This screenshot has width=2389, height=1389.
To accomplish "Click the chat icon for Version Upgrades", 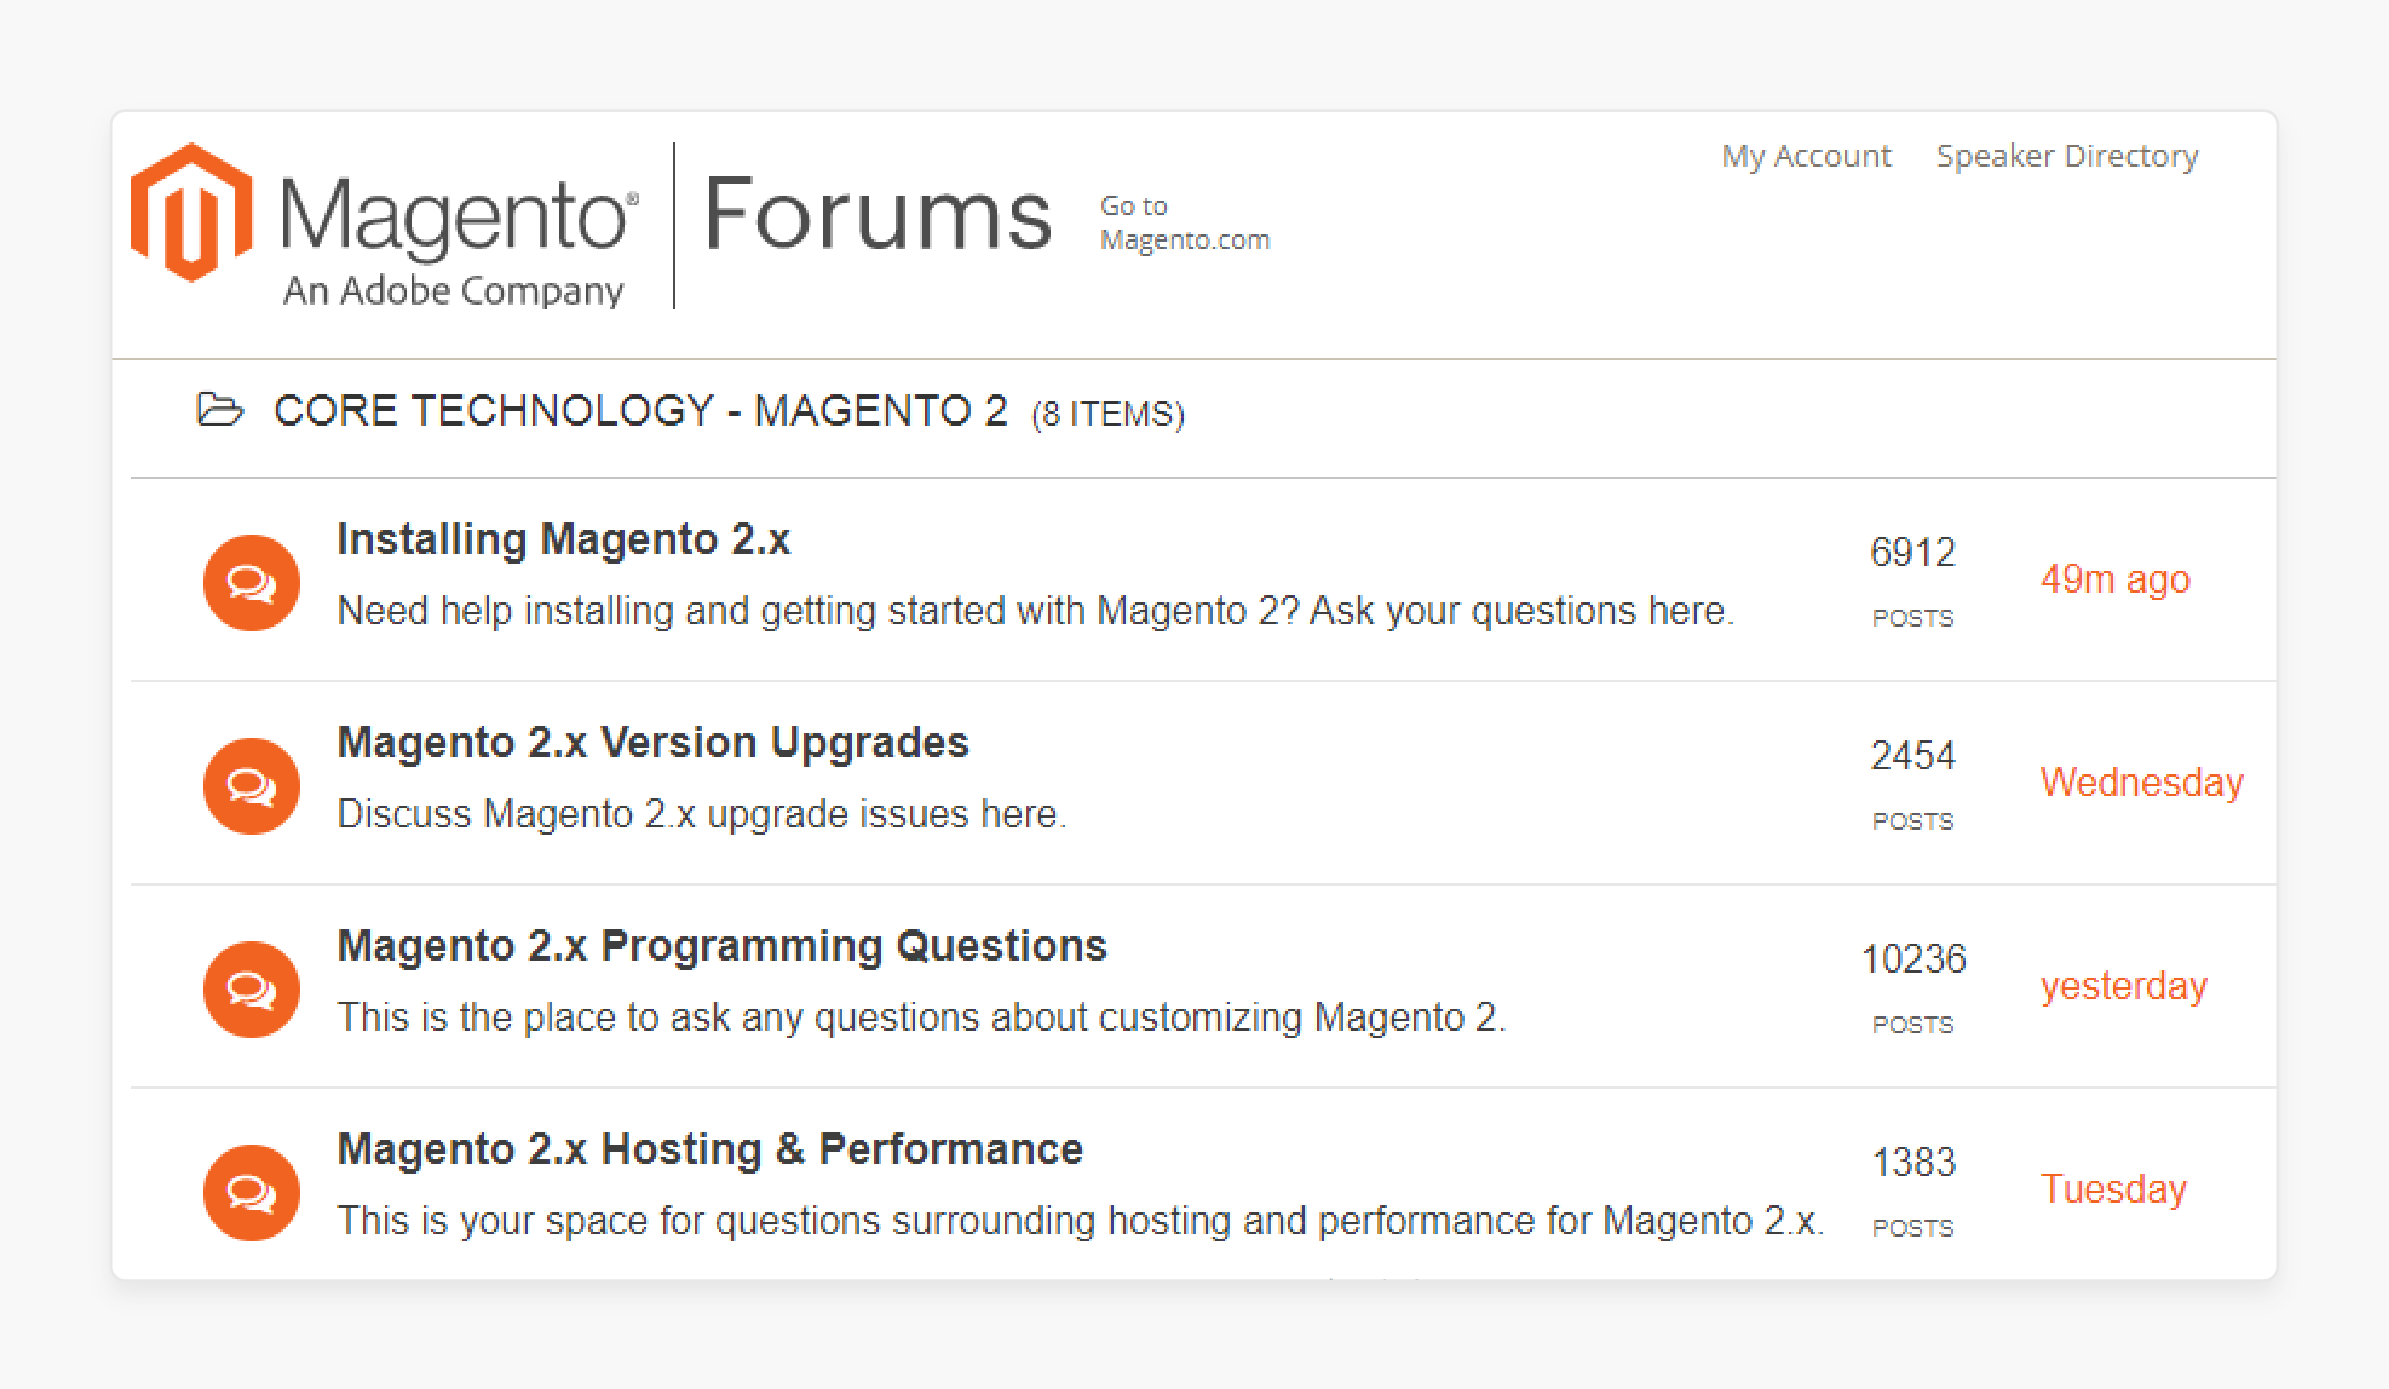I will point(251,786).
